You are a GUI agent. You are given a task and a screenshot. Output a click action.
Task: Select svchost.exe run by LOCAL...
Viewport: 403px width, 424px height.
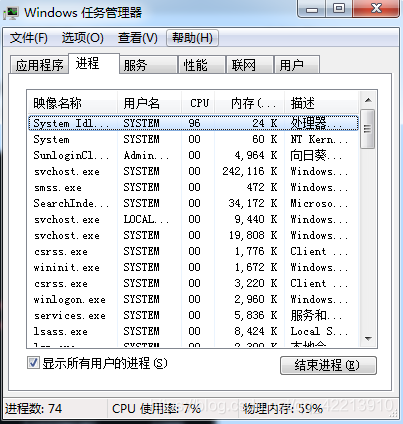pyautogui.click(x=193, y=219)
